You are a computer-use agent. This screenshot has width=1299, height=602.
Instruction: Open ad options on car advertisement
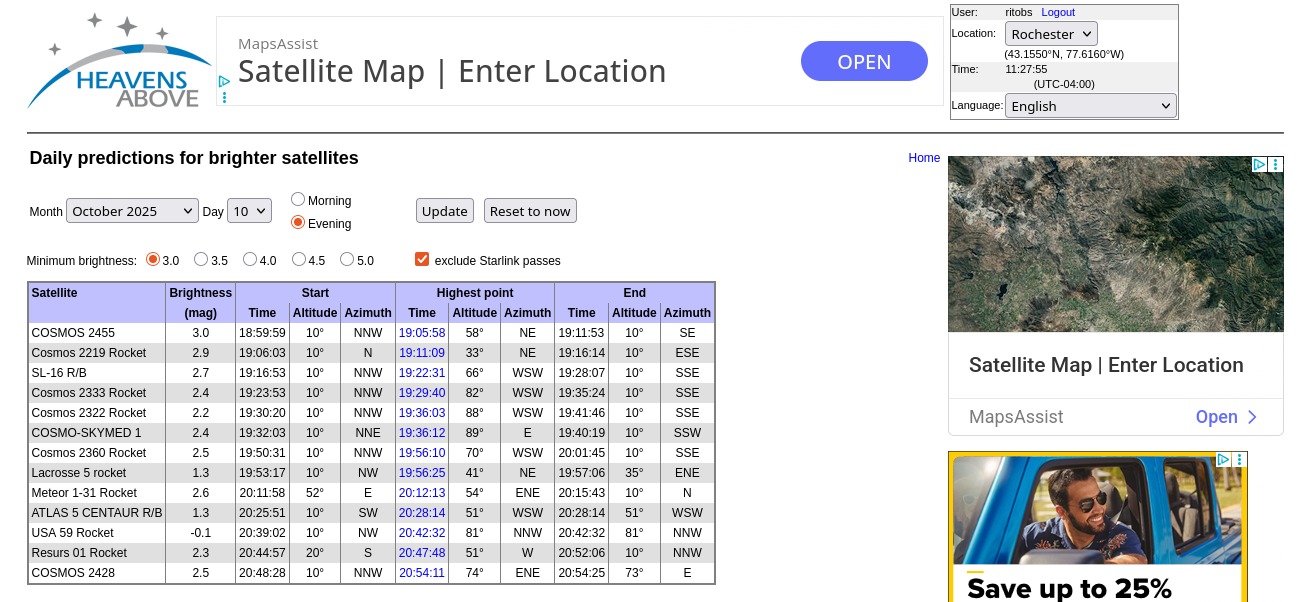tap(1239, 460)
